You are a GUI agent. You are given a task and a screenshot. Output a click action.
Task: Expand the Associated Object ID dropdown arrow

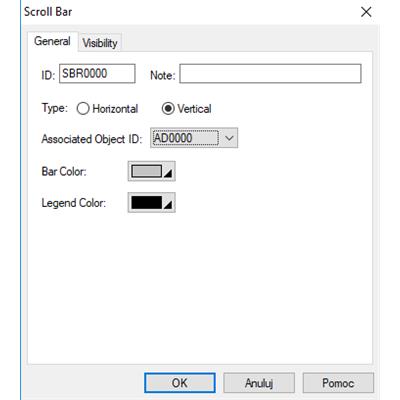point(229,138)
